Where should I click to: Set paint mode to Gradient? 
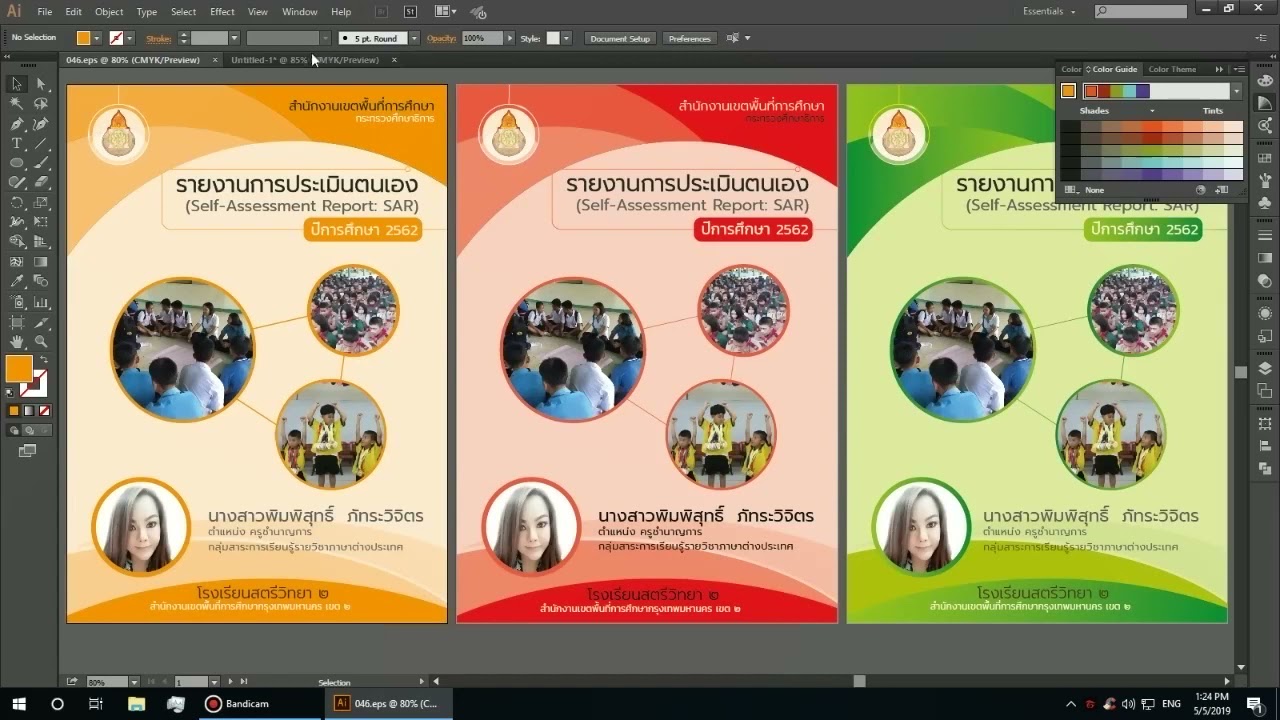click(28, 410)
